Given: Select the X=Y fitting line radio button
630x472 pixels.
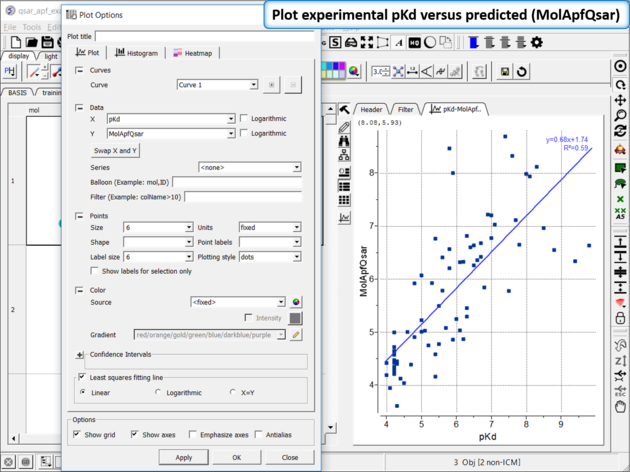Looking at the screenshot, I should click(233, 393).
